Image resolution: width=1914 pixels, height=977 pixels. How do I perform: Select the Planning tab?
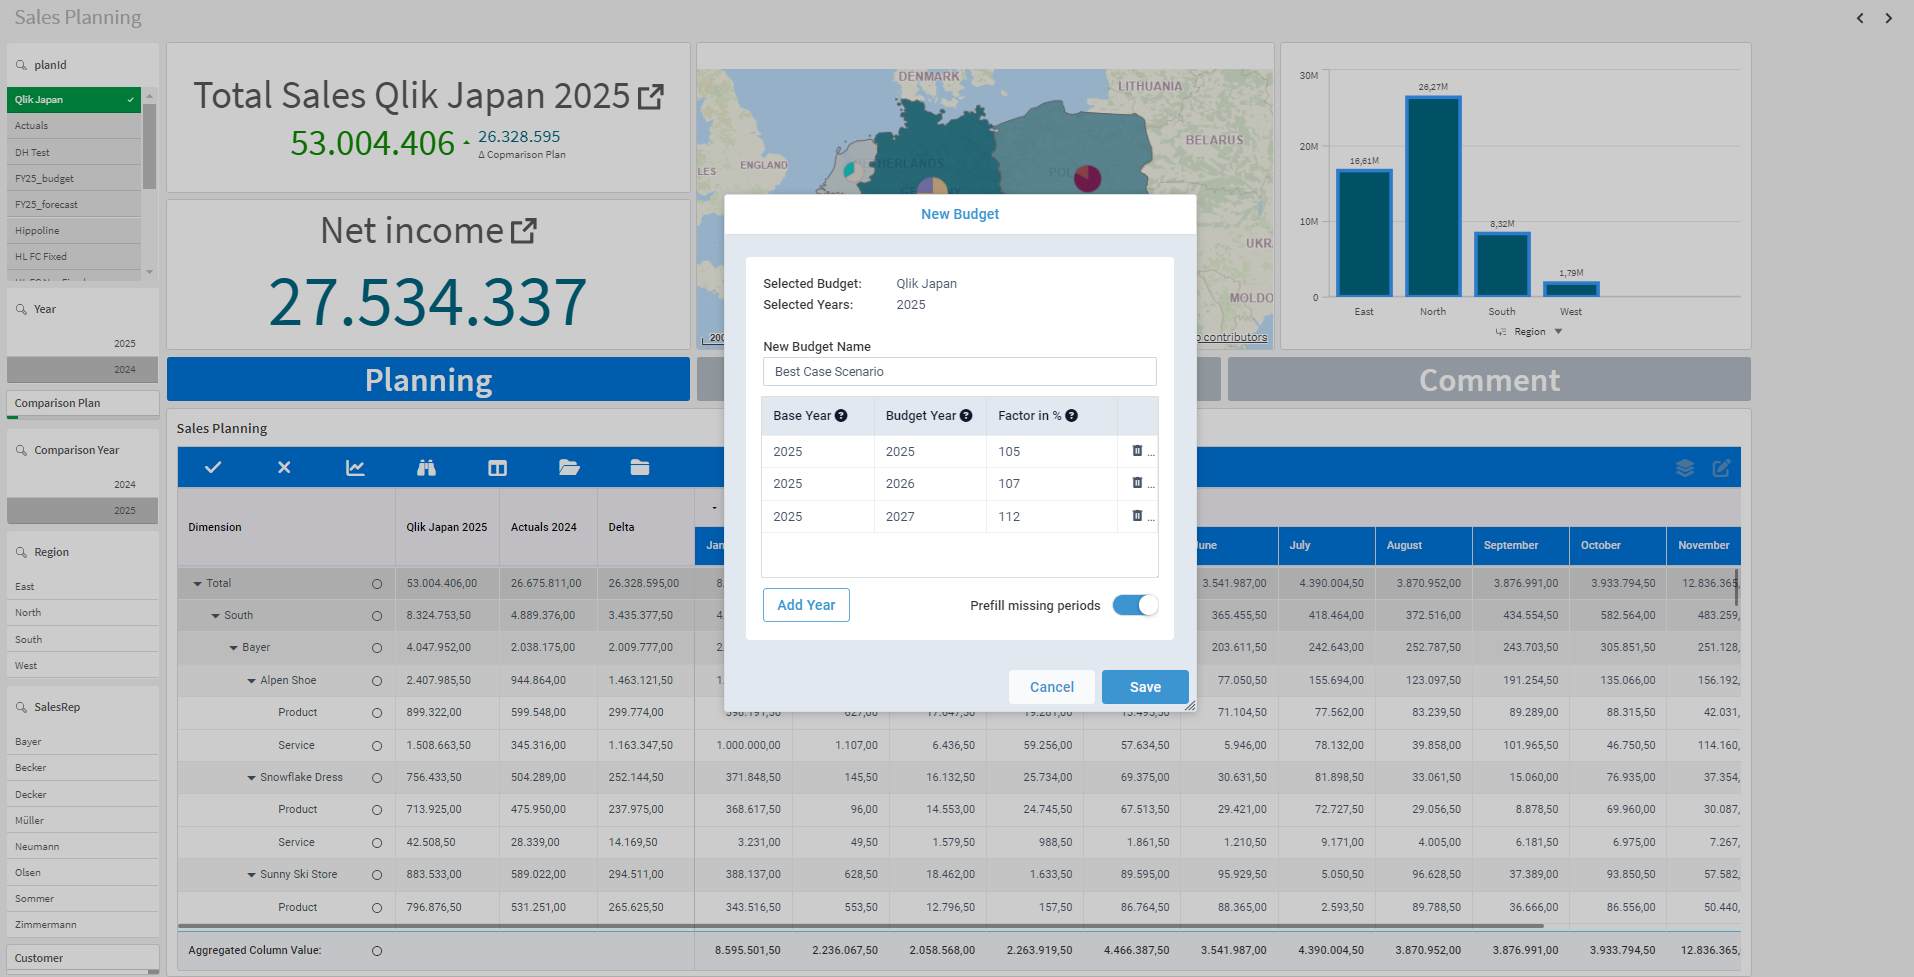427,379
